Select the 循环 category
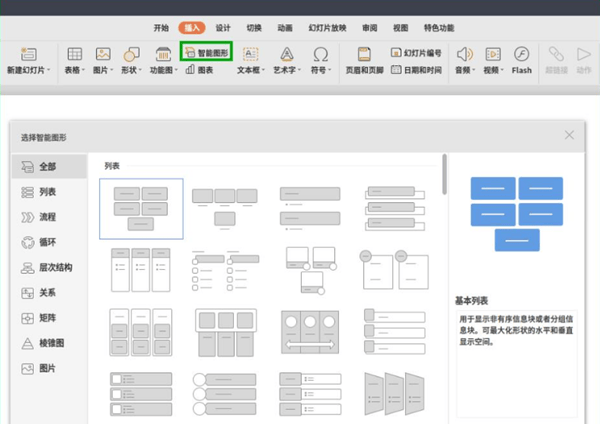The image size is (600, 424). (x=49, y=242)
